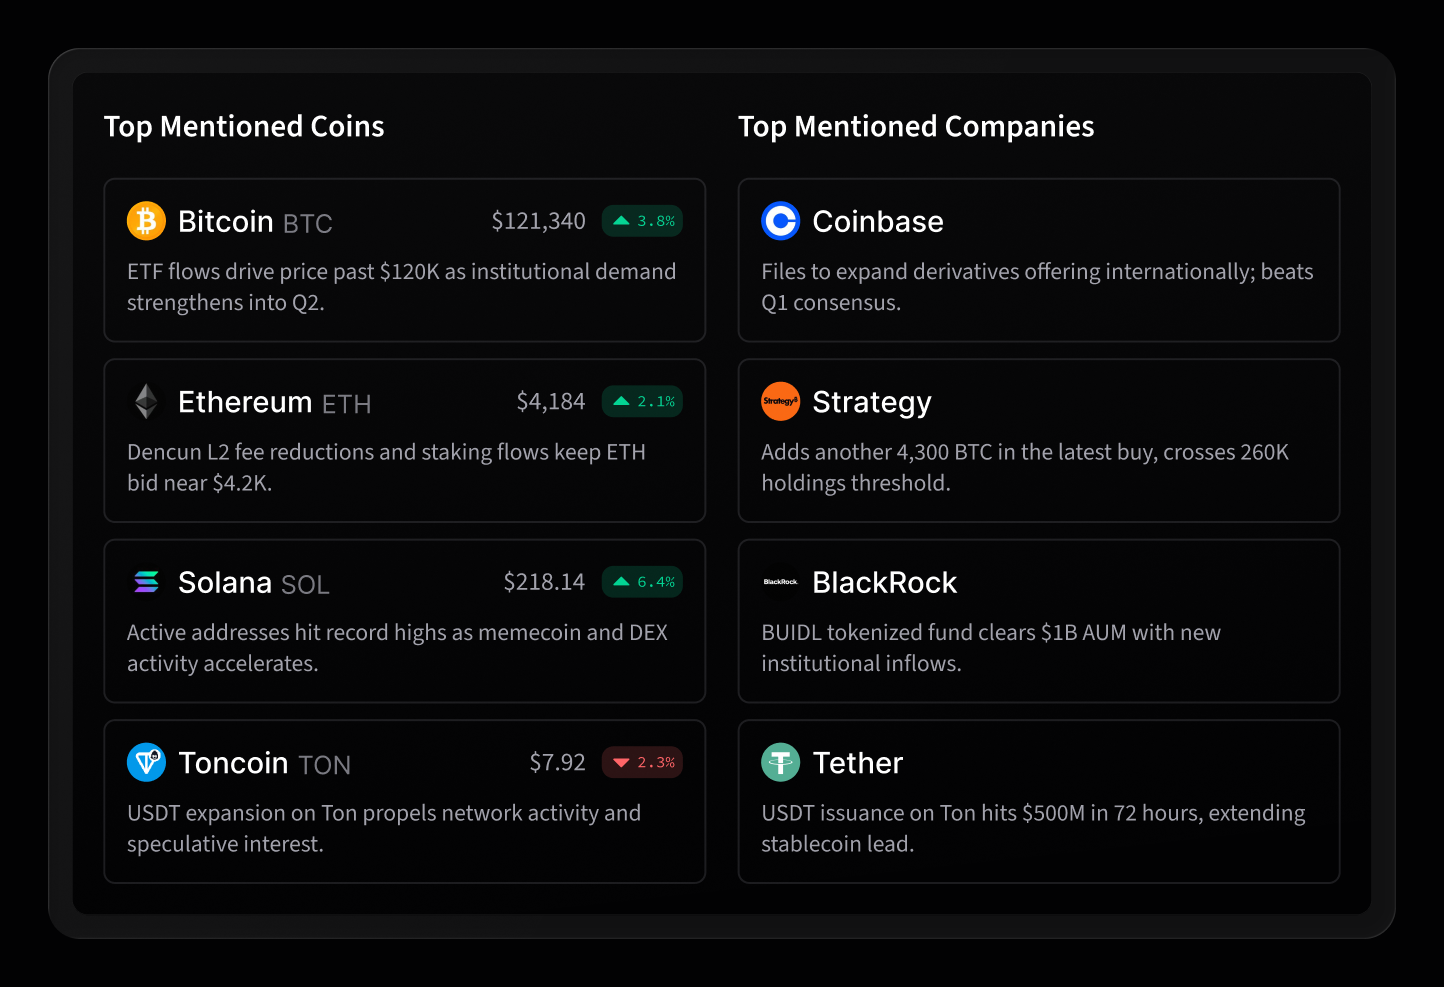Click the Bitcoin price $121,340
1444x987 pixels.
point(538,221)
